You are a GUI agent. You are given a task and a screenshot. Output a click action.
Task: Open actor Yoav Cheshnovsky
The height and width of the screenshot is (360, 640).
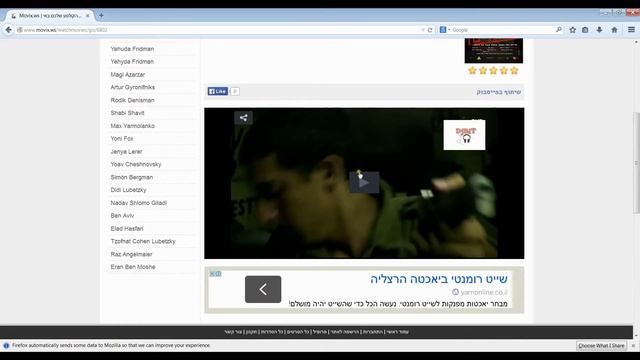pyautogui.click(x=136, y=164)
